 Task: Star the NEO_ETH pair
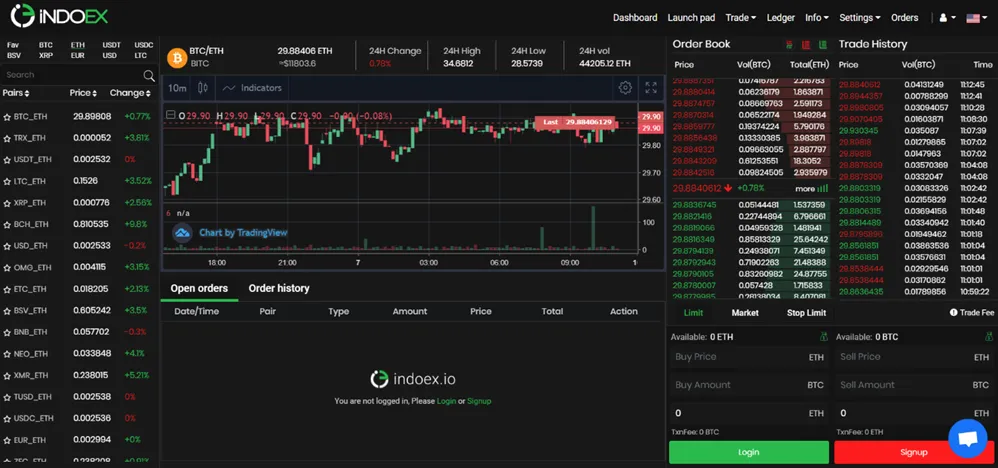[x=7, y=354]
